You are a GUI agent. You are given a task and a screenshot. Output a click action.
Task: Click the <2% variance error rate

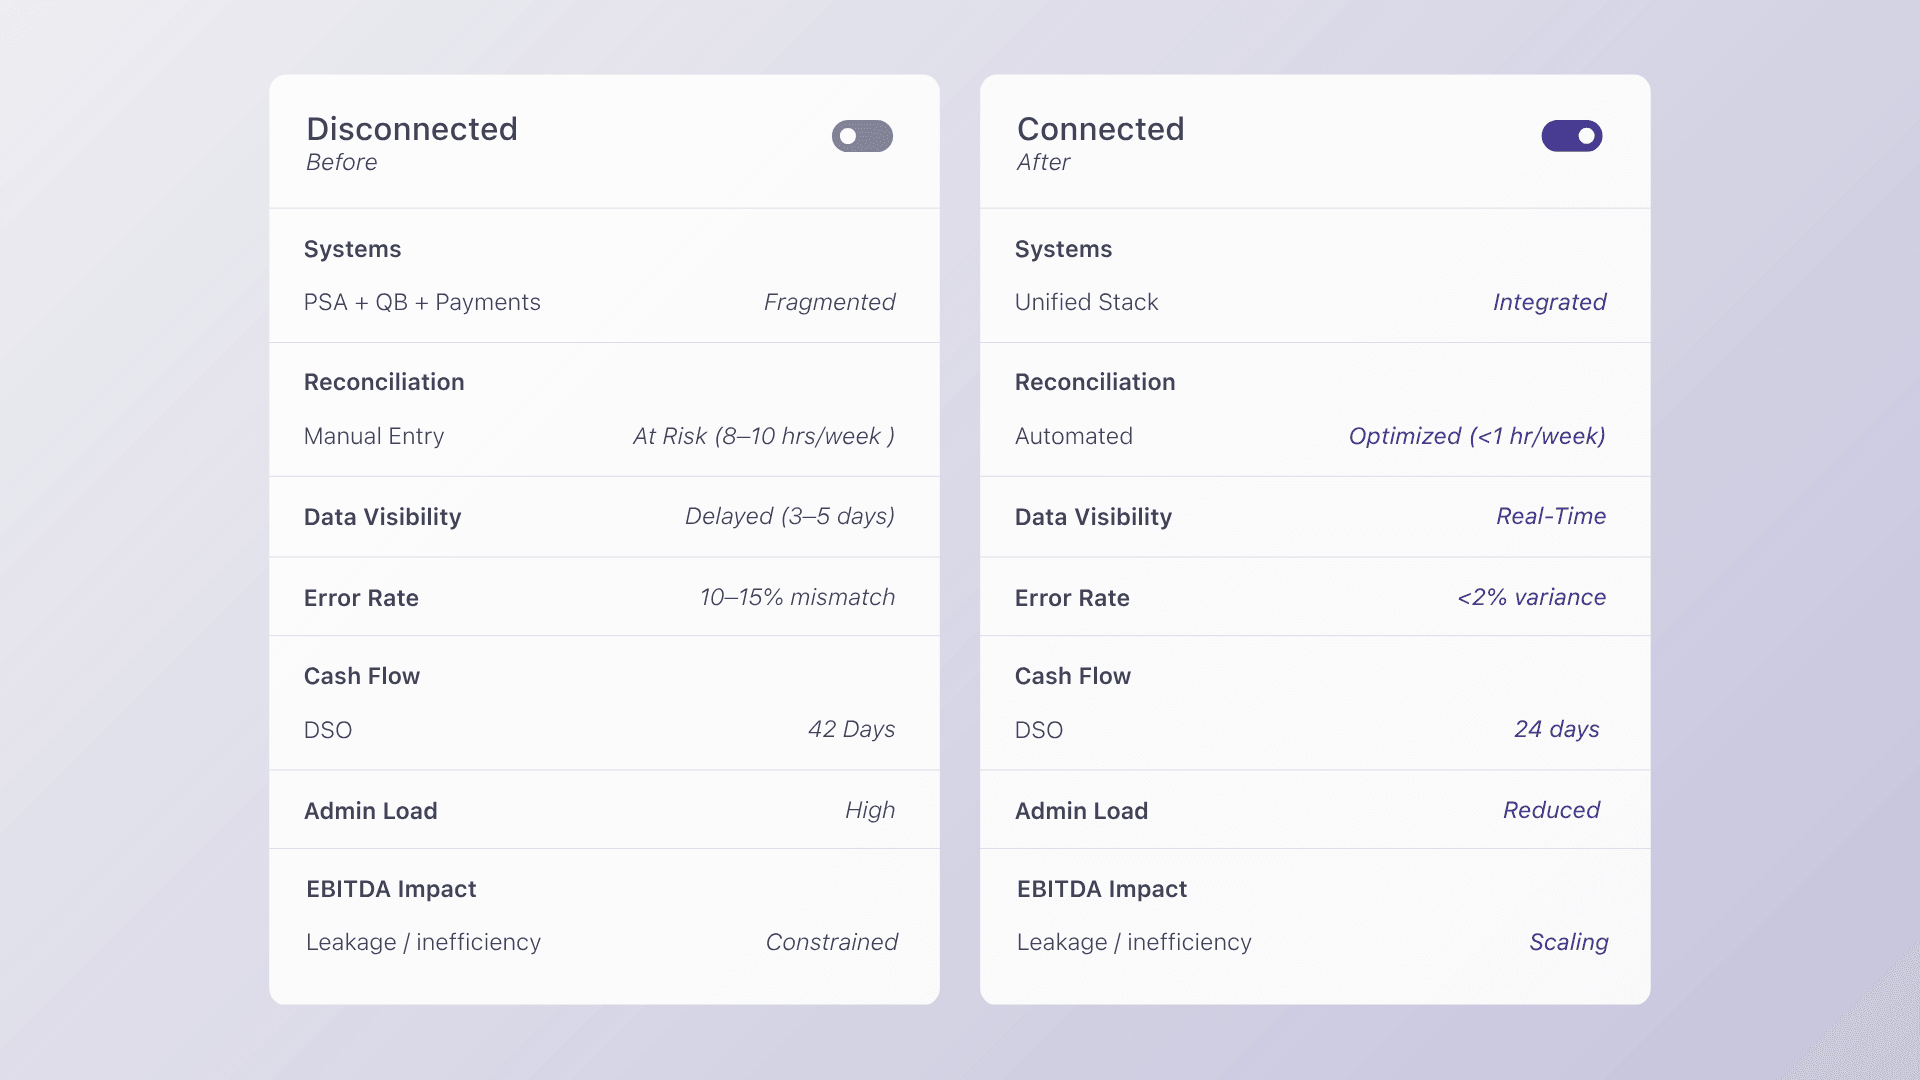(x=1531, y=597)
